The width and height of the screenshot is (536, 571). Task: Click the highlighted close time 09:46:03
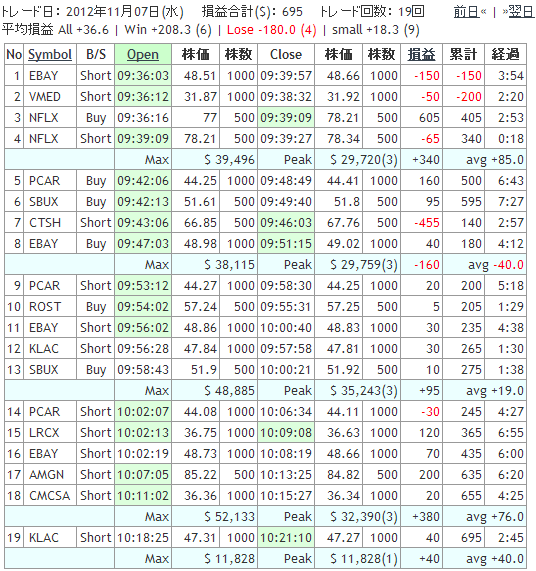286,223
